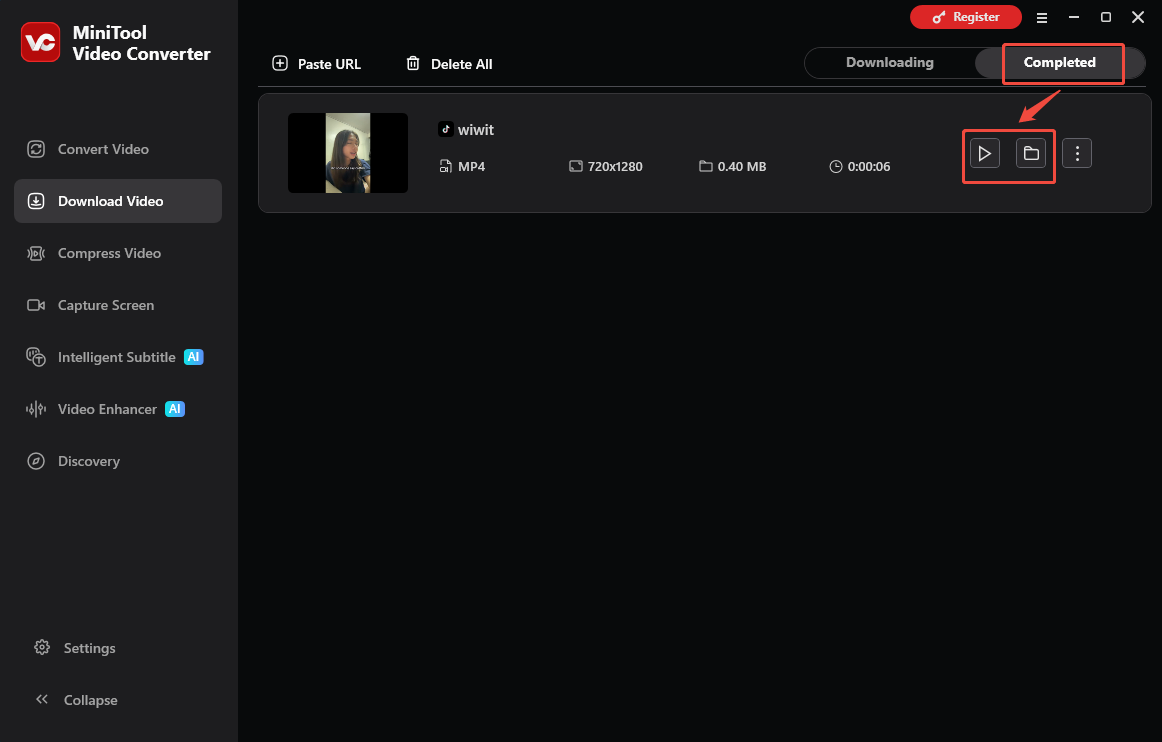Play the downloaded wiwit video

(x=985, y=153)
